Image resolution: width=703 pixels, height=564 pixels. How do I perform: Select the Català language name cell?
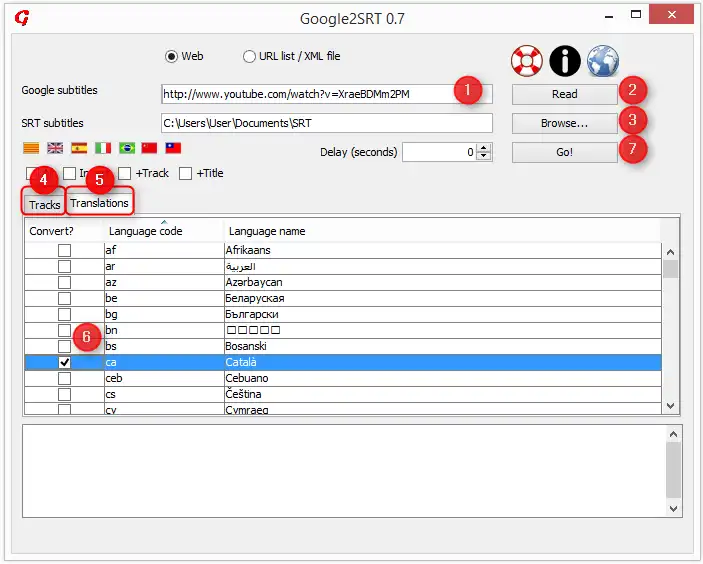click(x=443, y=362)
